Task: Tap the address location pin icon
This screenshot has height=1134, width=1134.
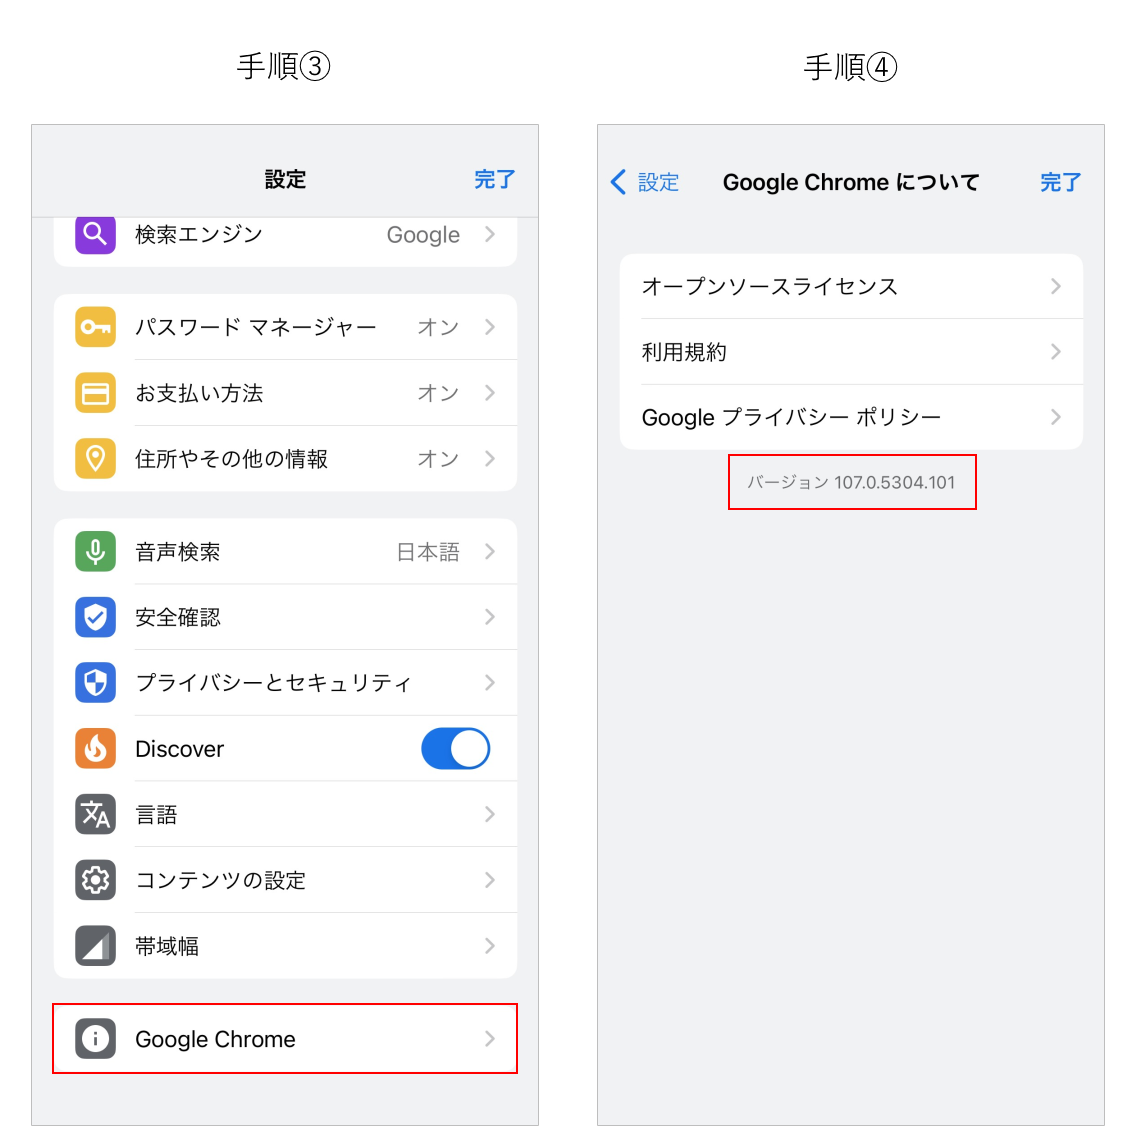Action: 95,459
